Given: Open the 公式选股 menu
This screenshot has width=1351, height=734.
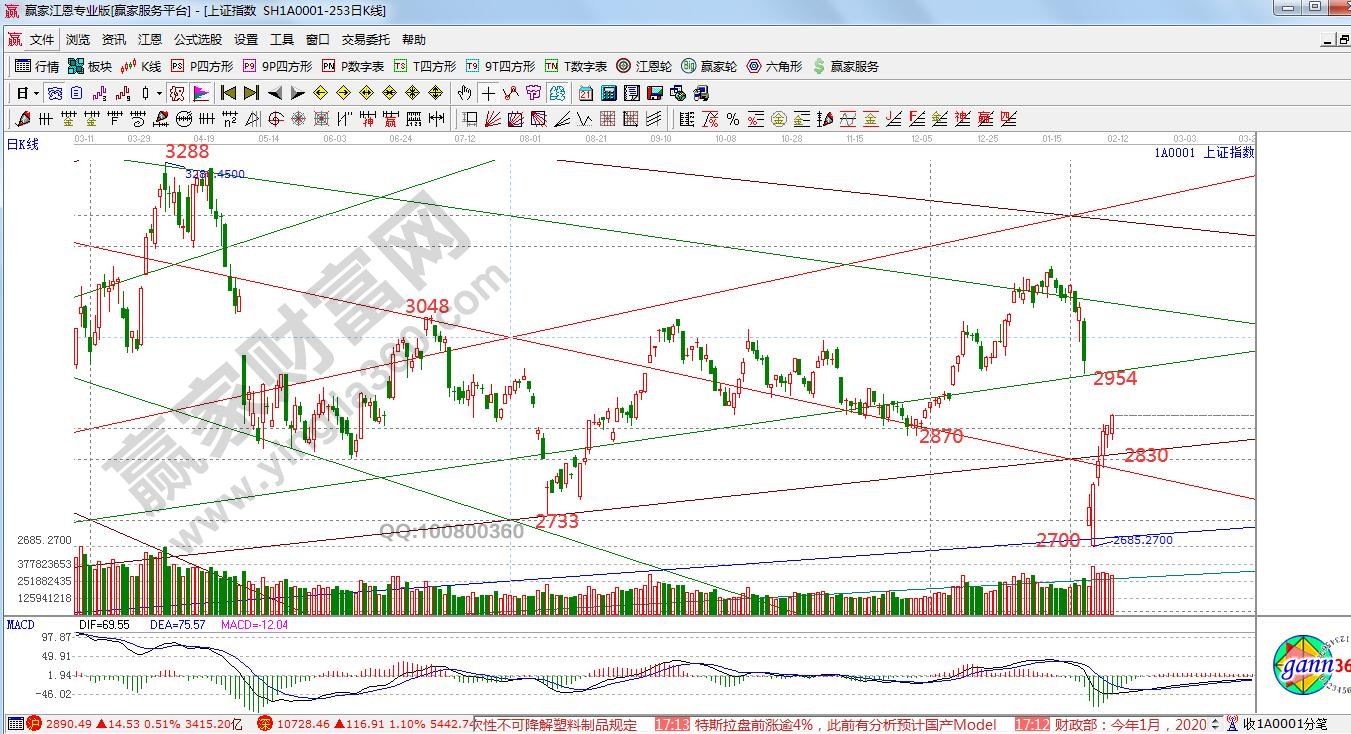Looking at the screenshot, I should [198, 40].
